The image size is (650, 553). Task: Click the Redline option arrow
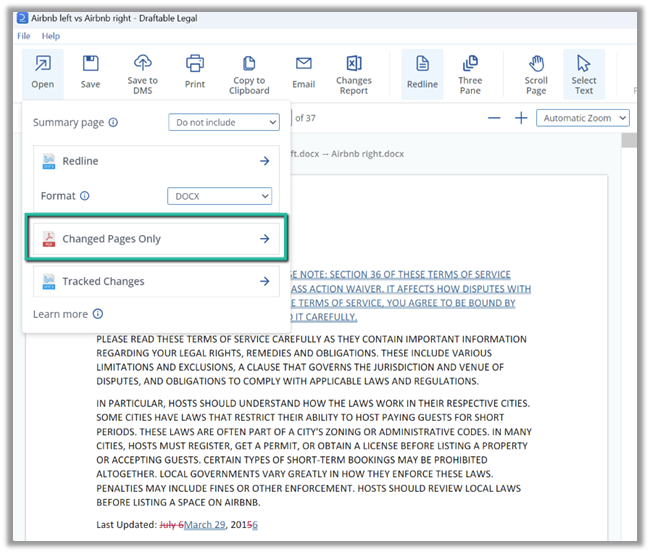click(x=264, y=161)
